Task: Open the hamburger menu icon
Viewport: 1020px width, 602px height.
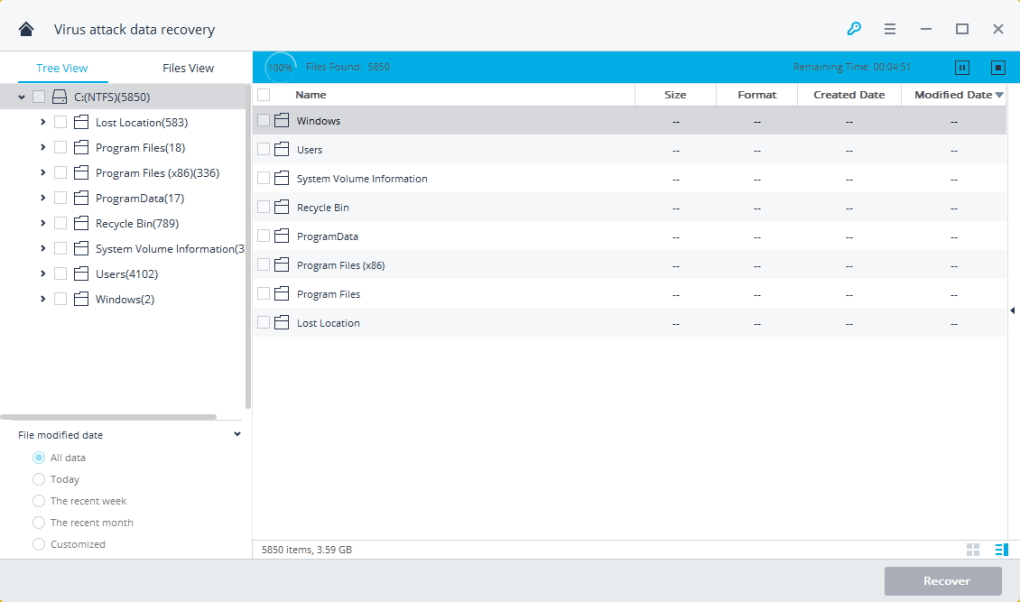Action: point(890,29)
